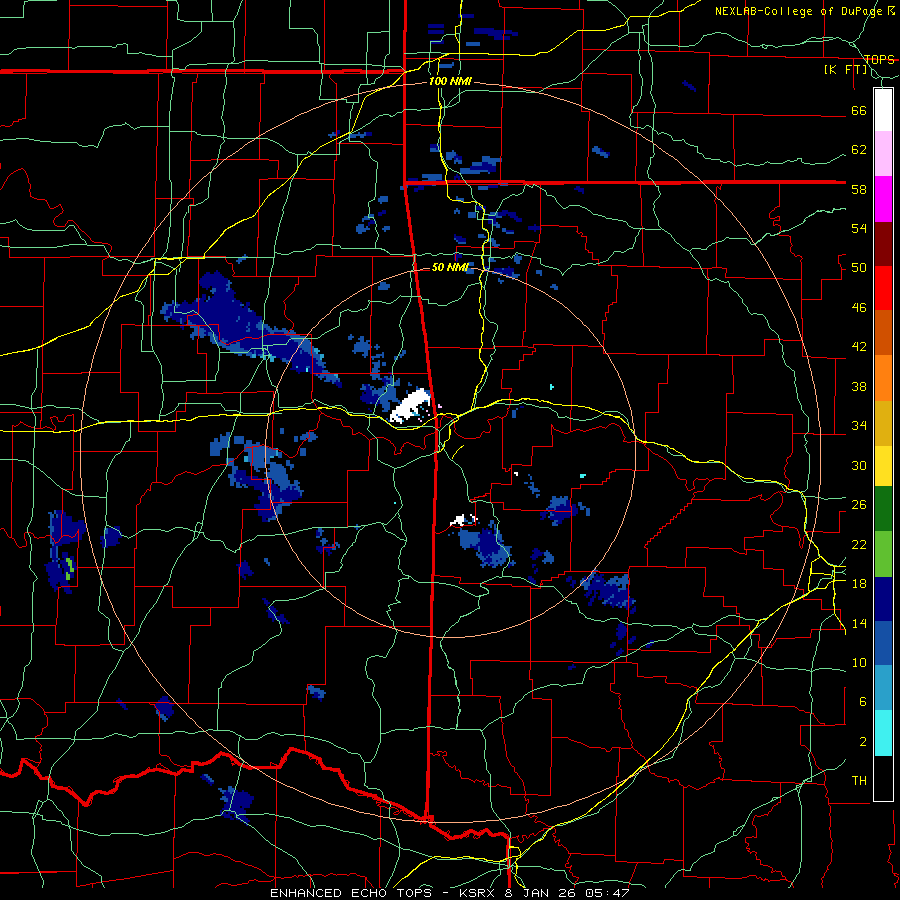Click the dark green legend color swatch
900x900 pixels.
[883, 509]
